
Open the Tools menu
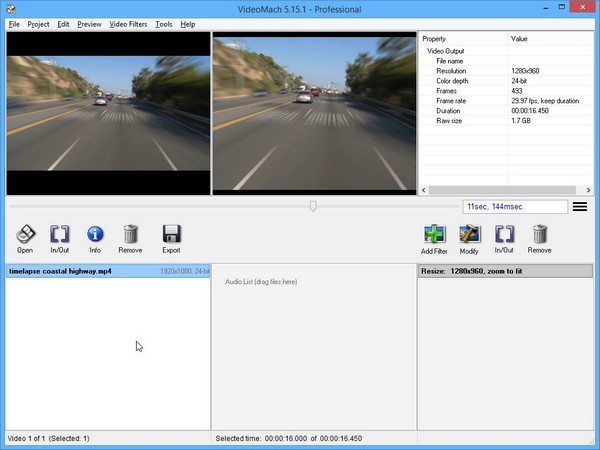(x=164, y=24)
